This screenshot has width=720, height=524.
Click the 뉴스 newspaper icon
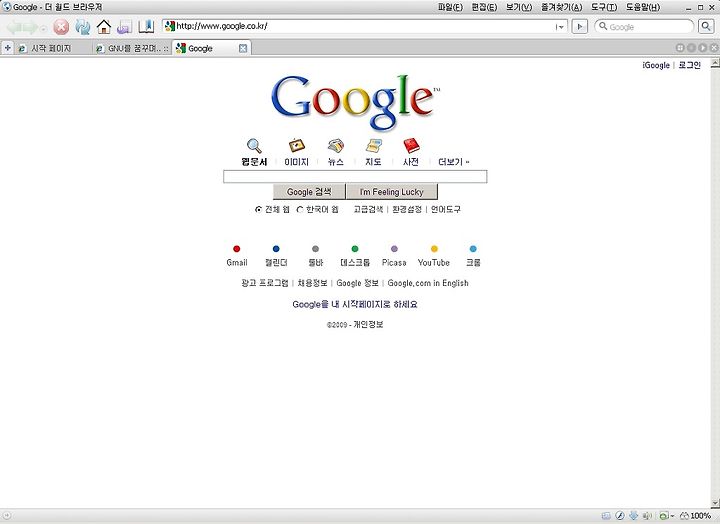coord(336,146)
